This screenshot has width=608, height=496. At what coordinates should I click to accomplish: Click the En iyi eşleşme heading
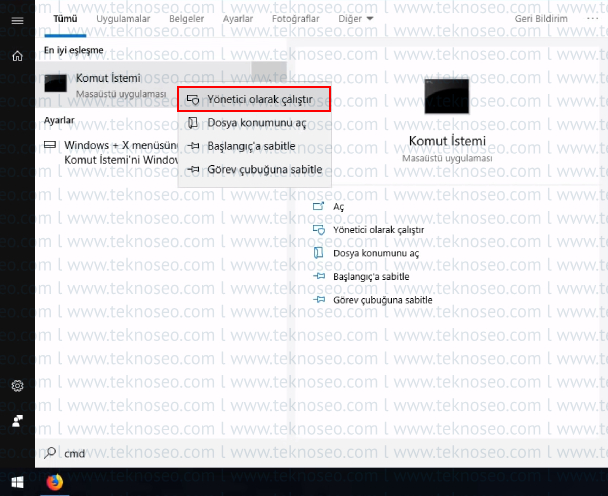pyautogui.click(x=74, y=50)
